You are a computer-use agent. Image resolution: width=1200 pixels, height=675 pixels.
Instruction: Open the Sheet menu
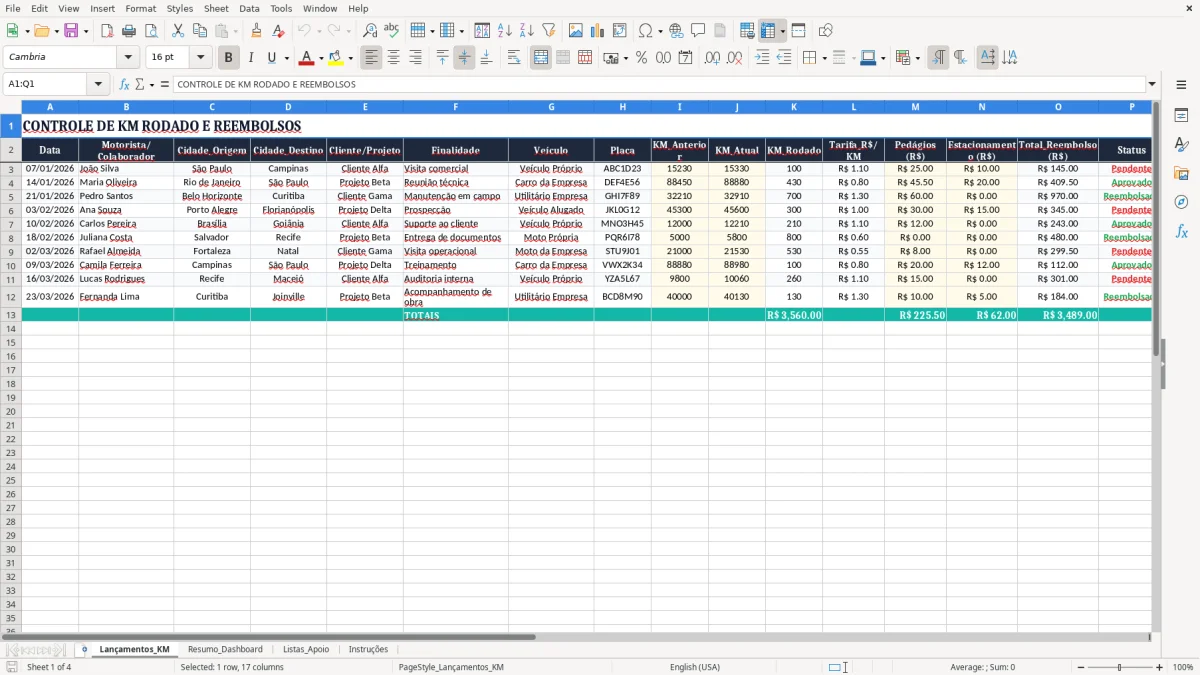point(216,8)
